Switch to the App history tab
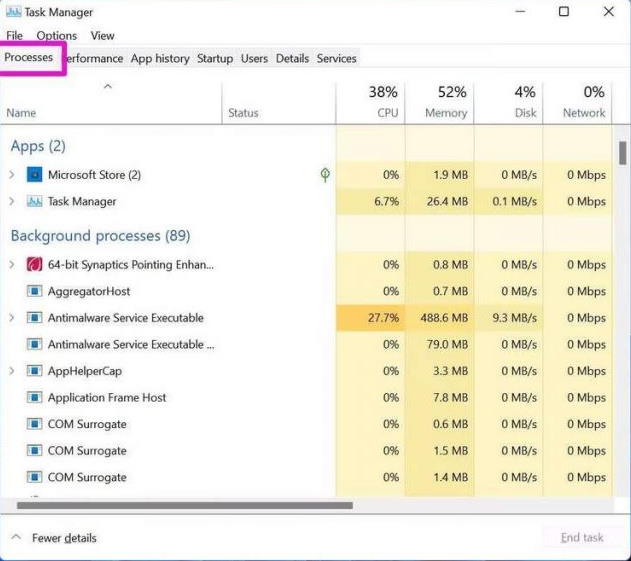This screenshot has width=631, height=561. coord(160,59)
